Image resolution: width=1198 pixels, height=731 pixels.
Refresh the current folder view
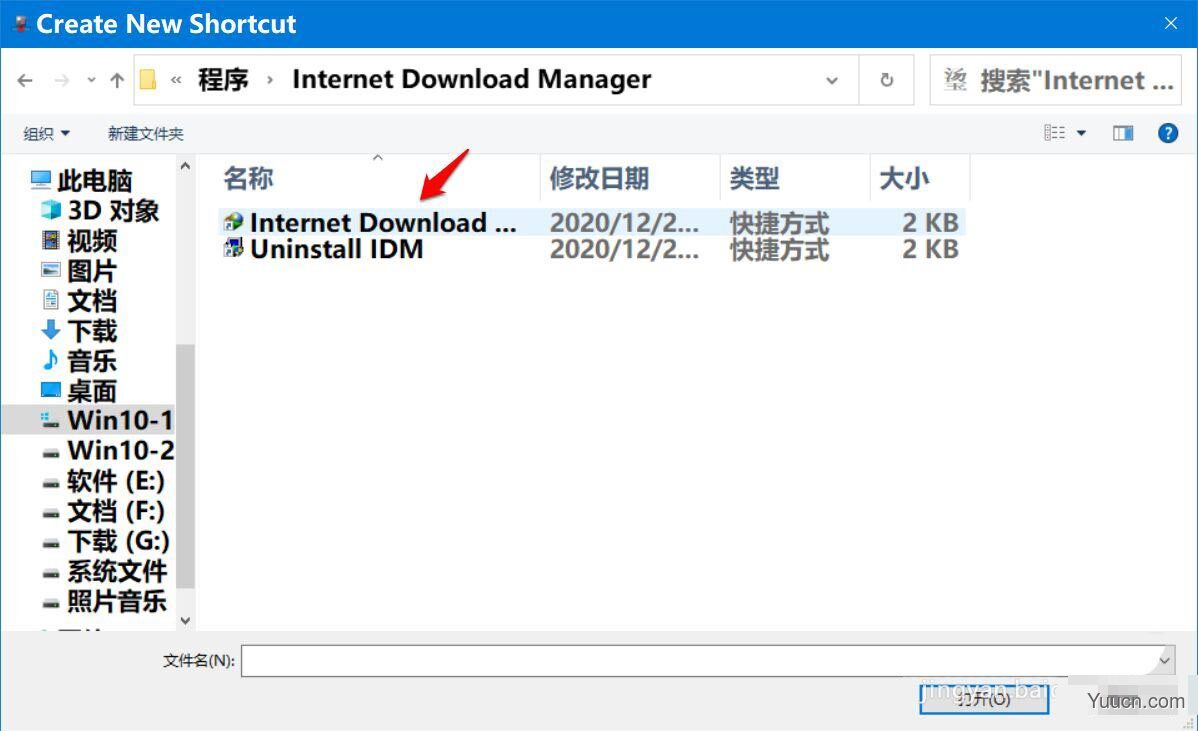[x=886, y=80]
